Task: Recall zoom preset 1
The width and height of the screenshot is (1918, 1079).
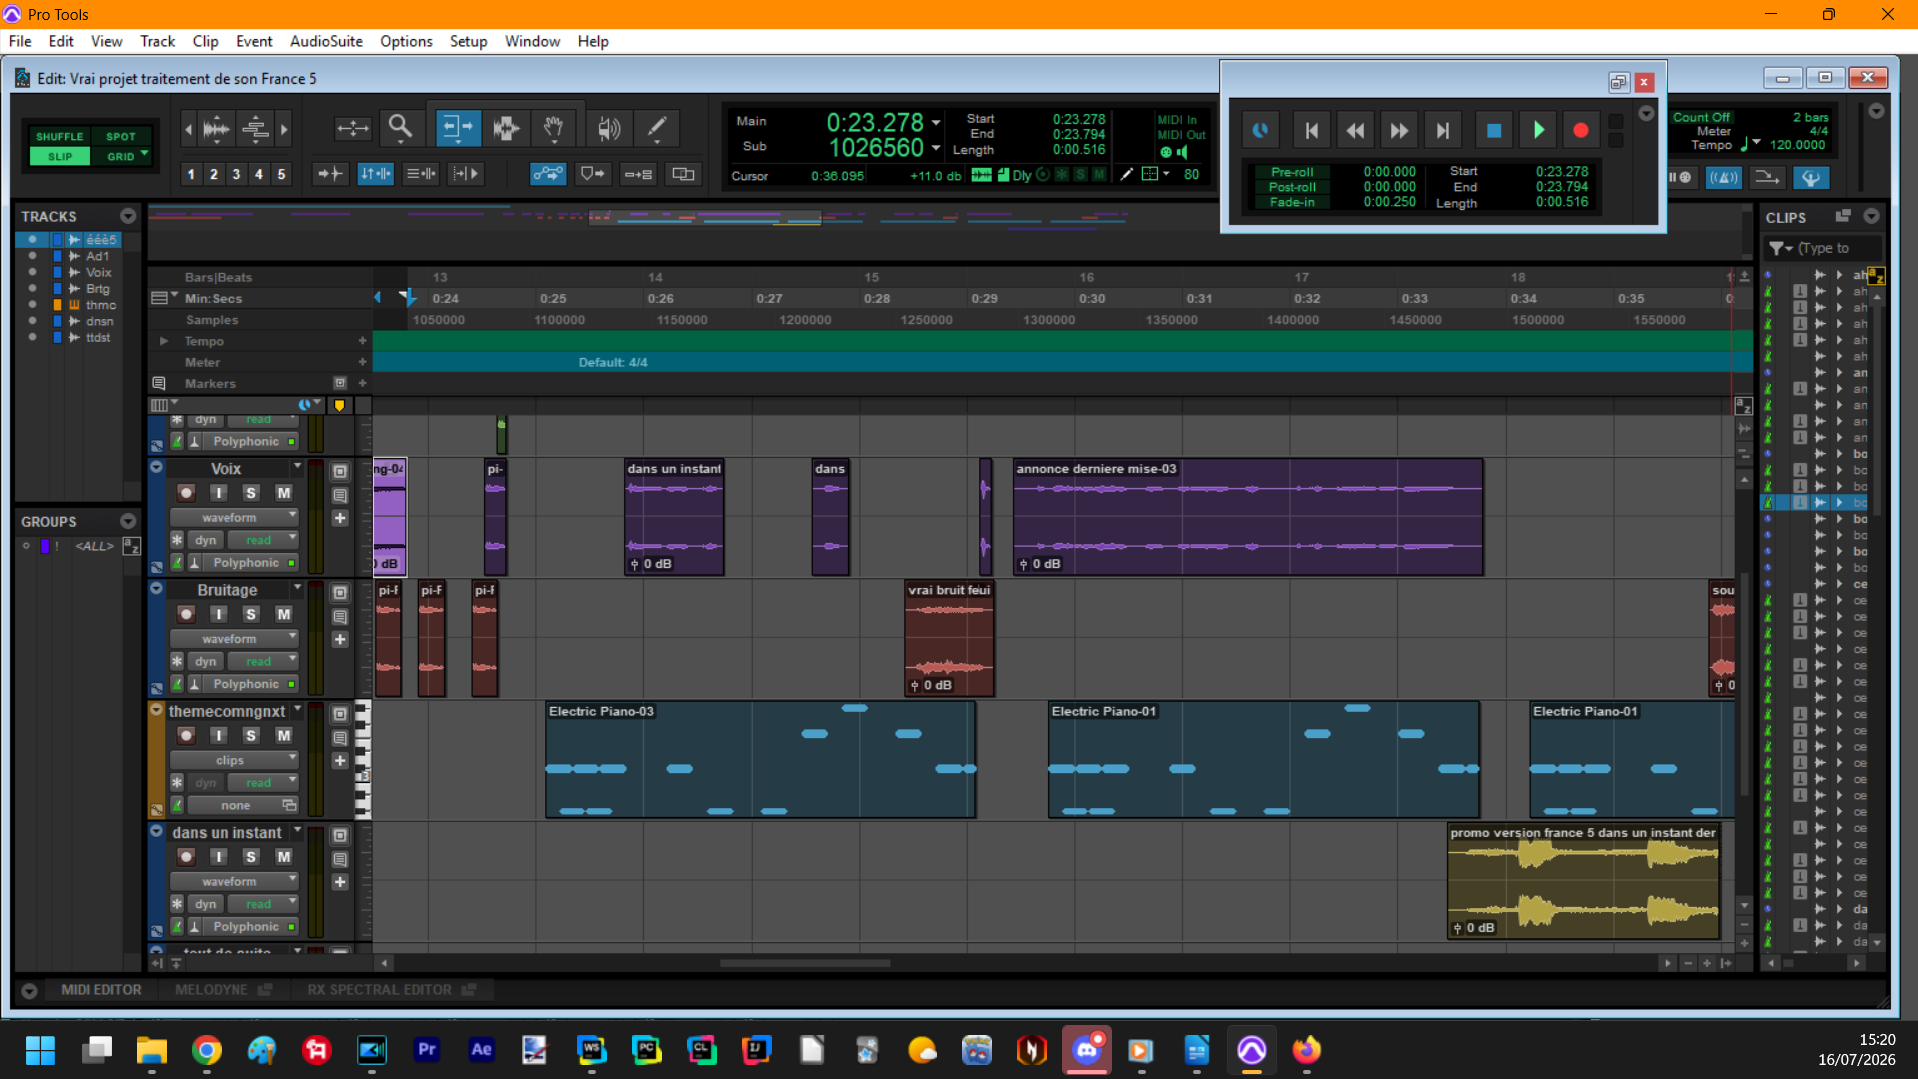Action: [x=191, y=174]
